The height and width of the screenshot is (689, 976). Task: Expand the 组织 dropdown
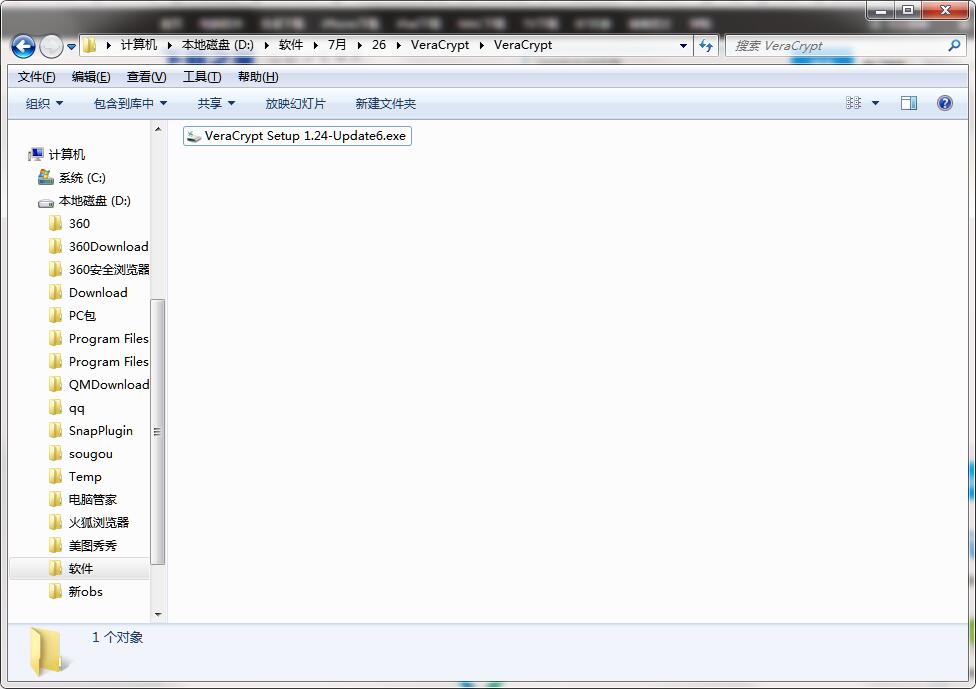coord(44,103)
